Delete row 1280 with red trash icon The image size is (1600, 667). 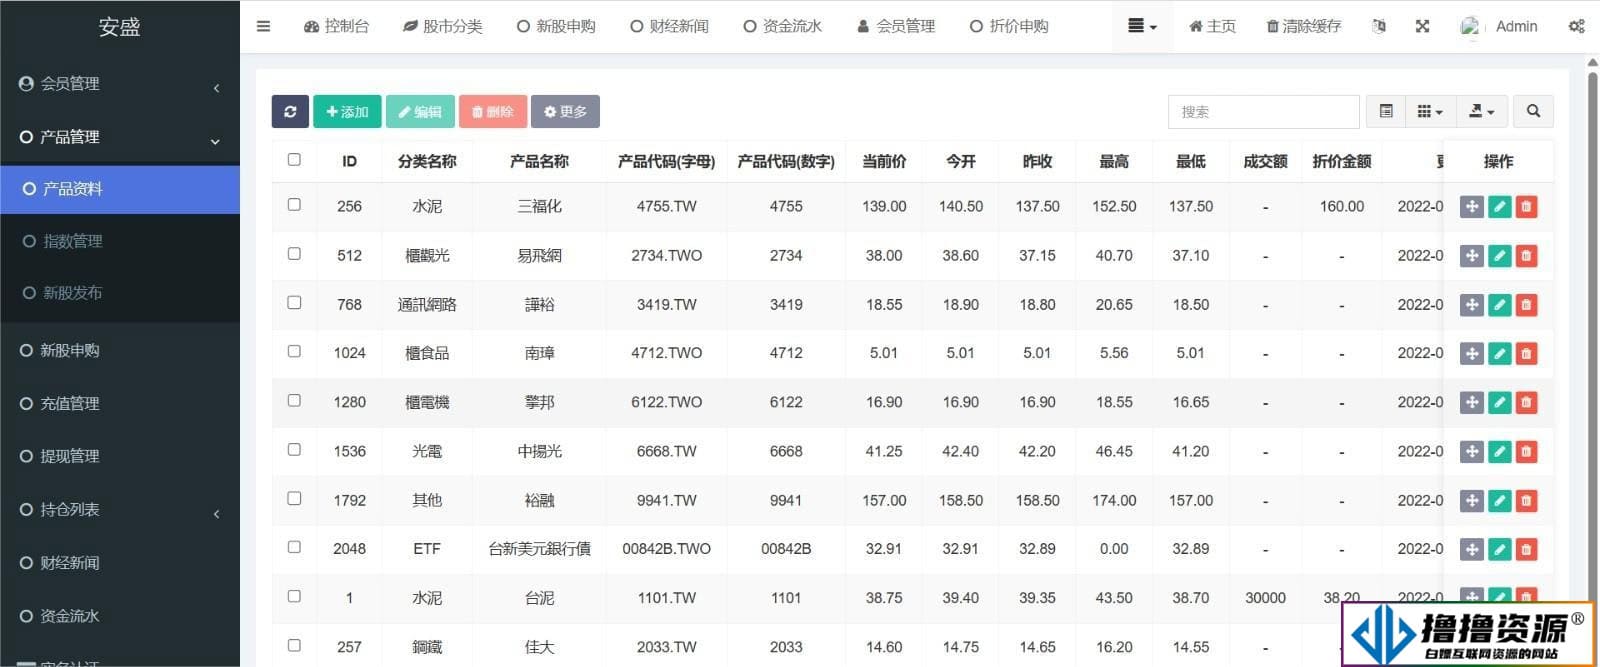click(x=1526, y=403)
